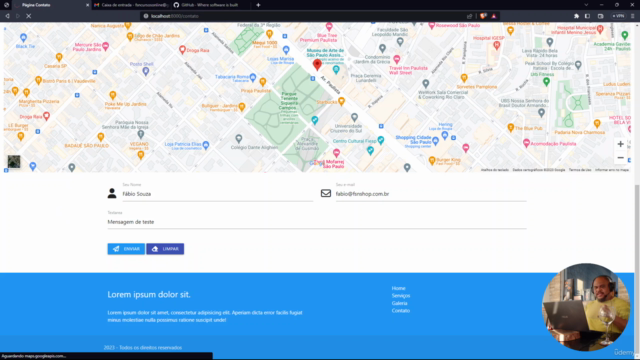The width and height of the screenshot is (640, 360).
Task: Go back to previous page
Action: coord(7,16)
